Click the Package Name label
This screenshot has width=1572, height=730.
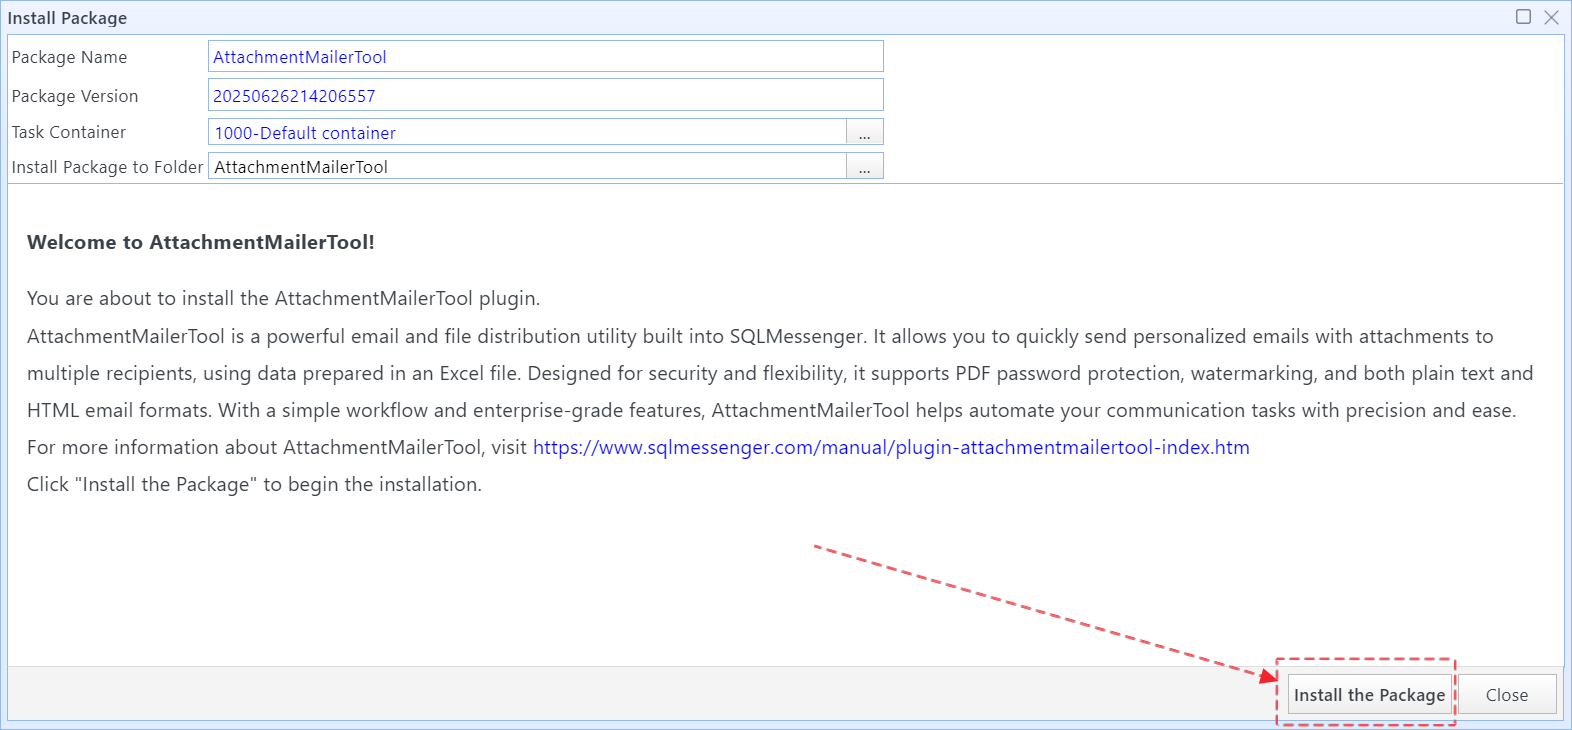[69, 57]
